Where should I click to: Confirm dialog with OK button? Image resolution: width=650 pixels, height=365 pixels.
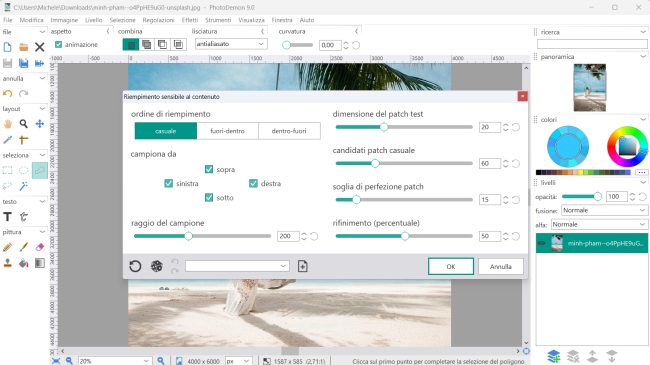pos(451,266)
